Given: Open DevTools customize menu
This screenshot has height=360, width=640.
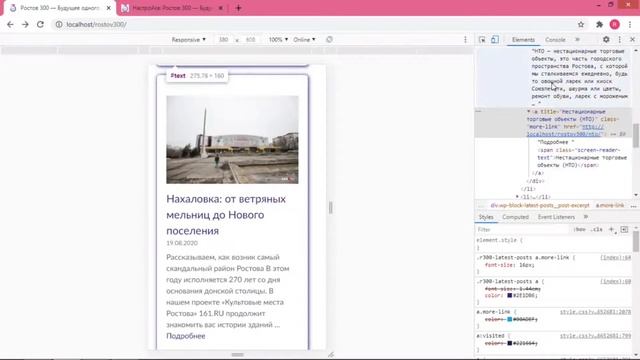Looking at the screenshot, I should [620, 40].
